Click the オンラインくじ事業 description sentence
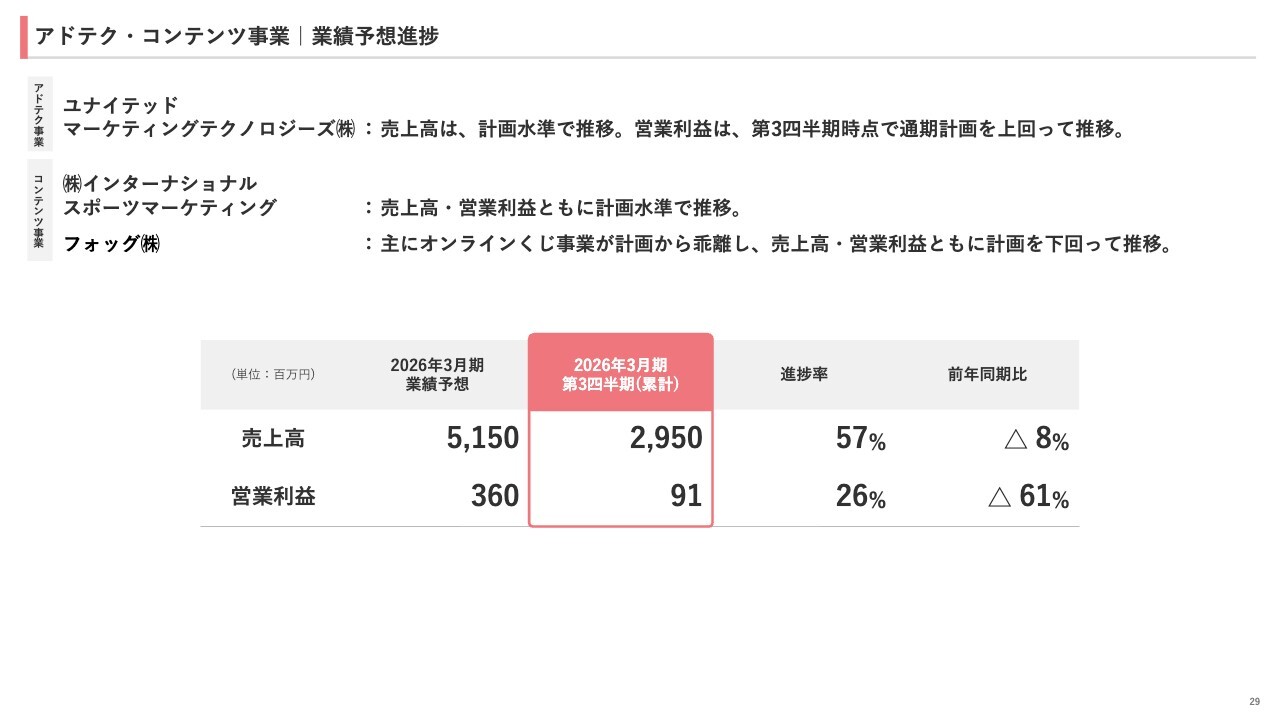Screen dimensions: 1280x720 (x=775, y=244)
